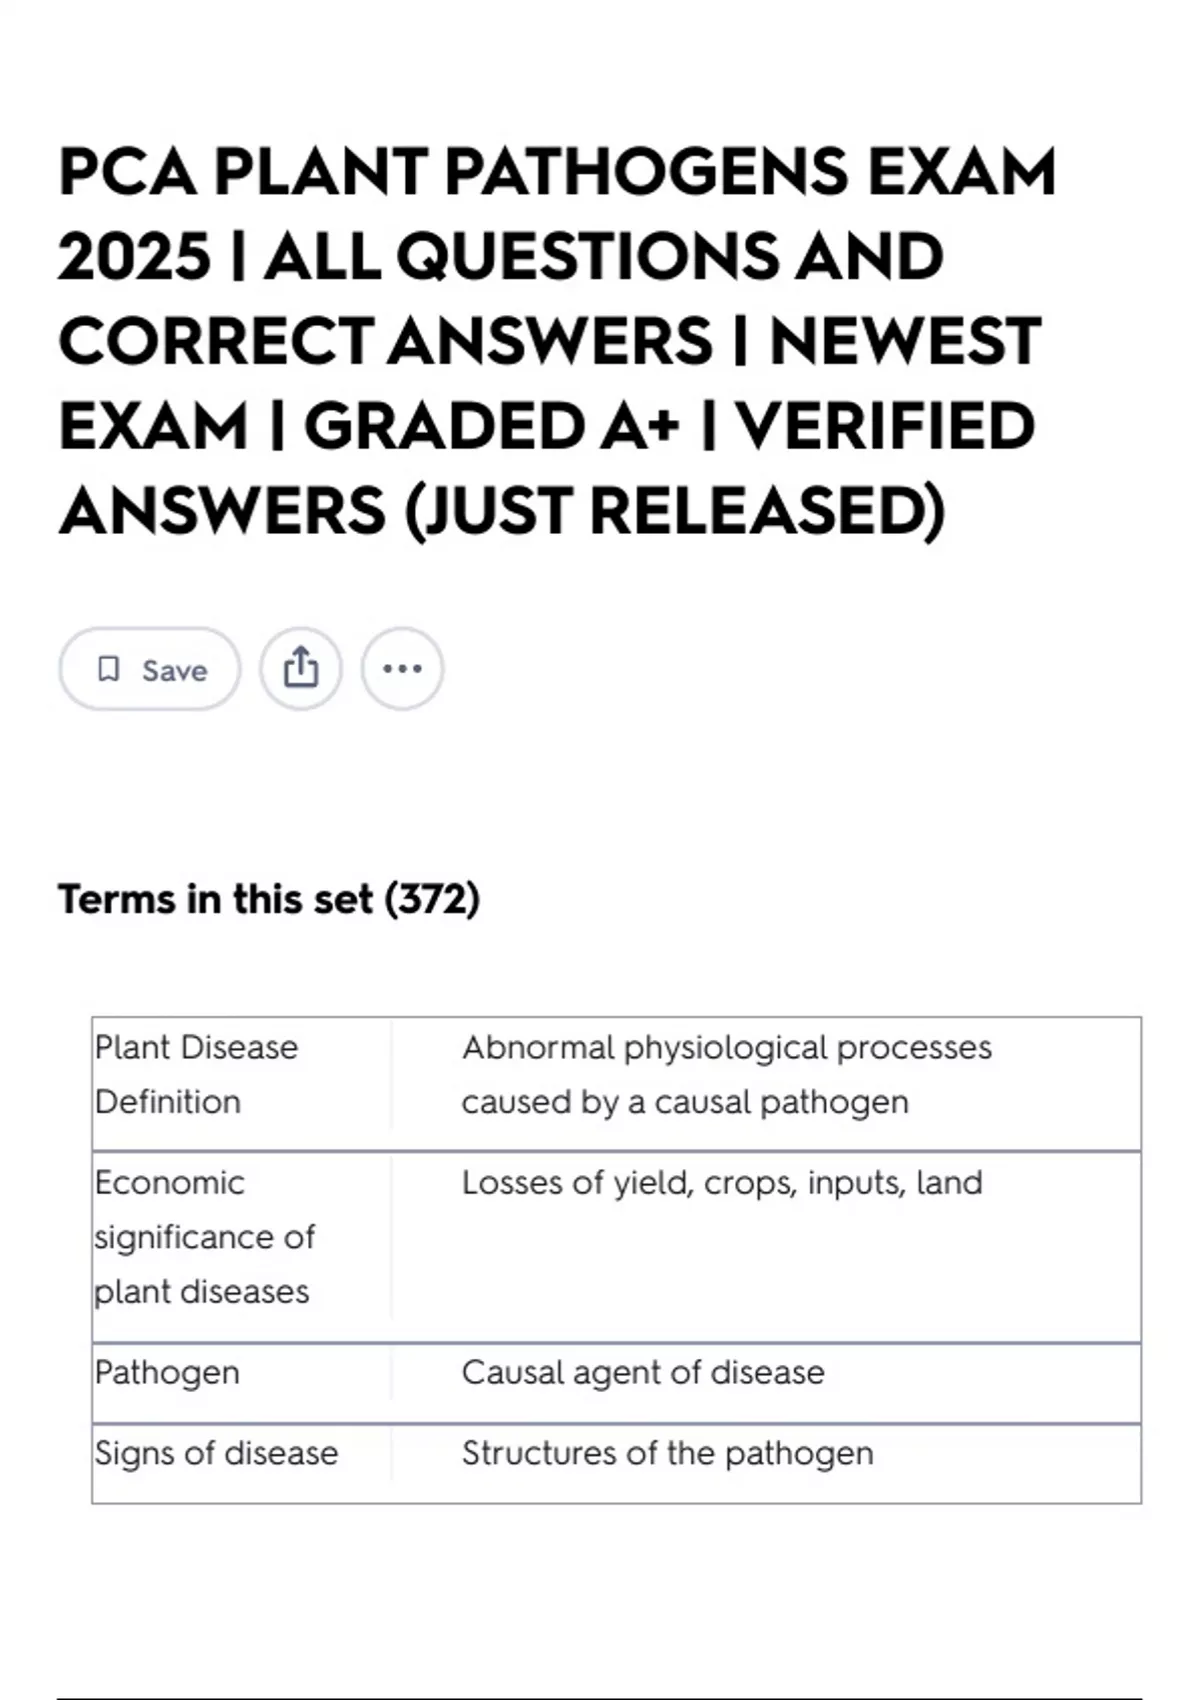1200x1700 pixels.
Task: Click the bookmark icon in Save
Action: pos(108,669)
